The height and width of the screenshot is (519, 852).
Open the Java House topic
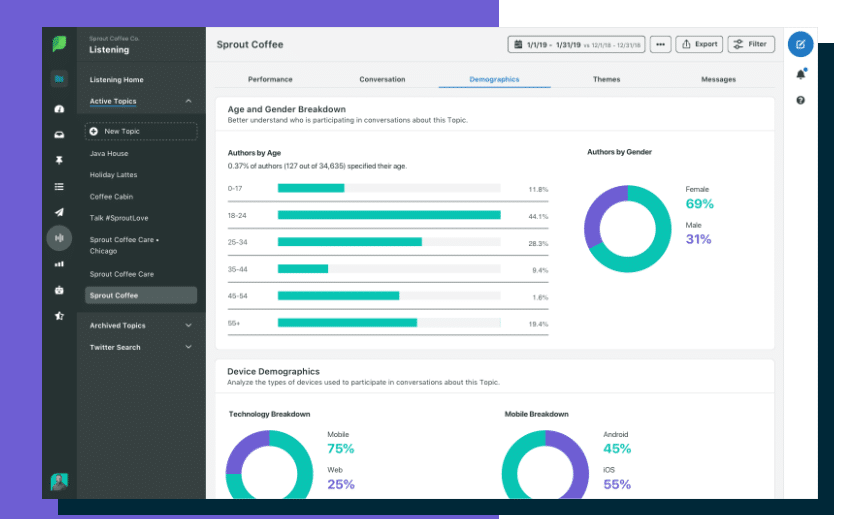[x=109, y=154]
